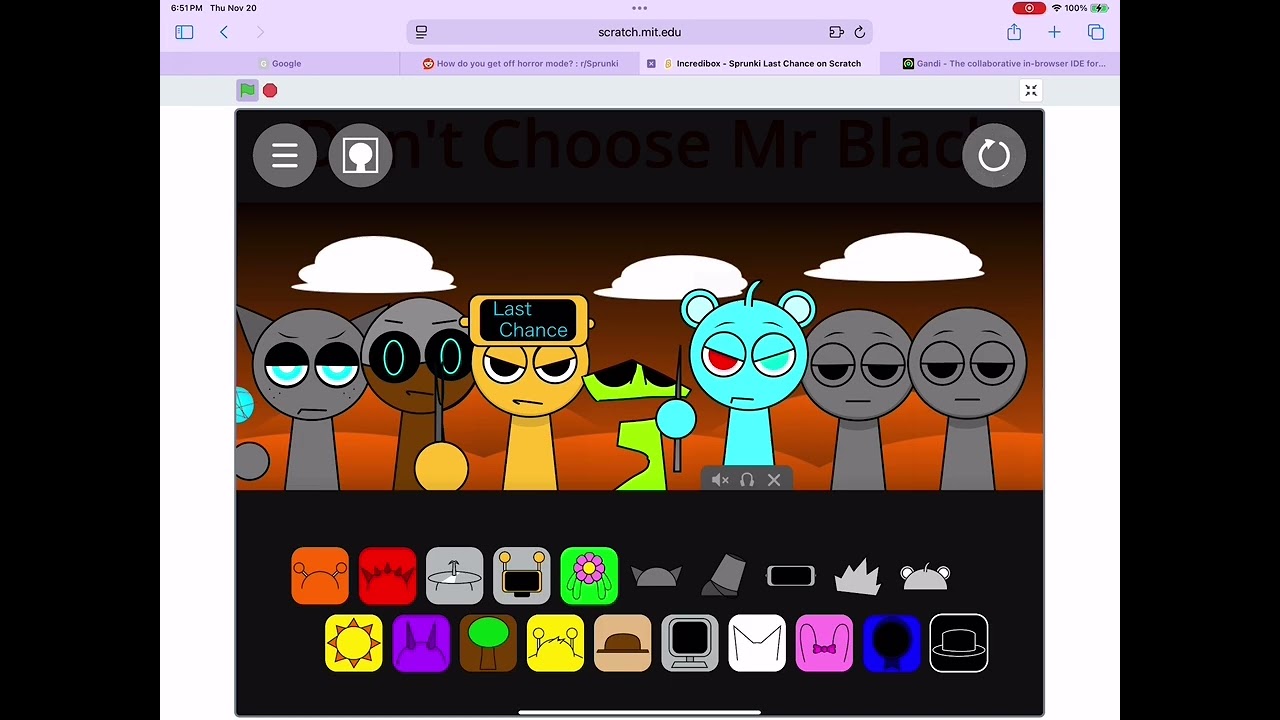
Task: Select the yellow antenna character icon
Action: 555,643
